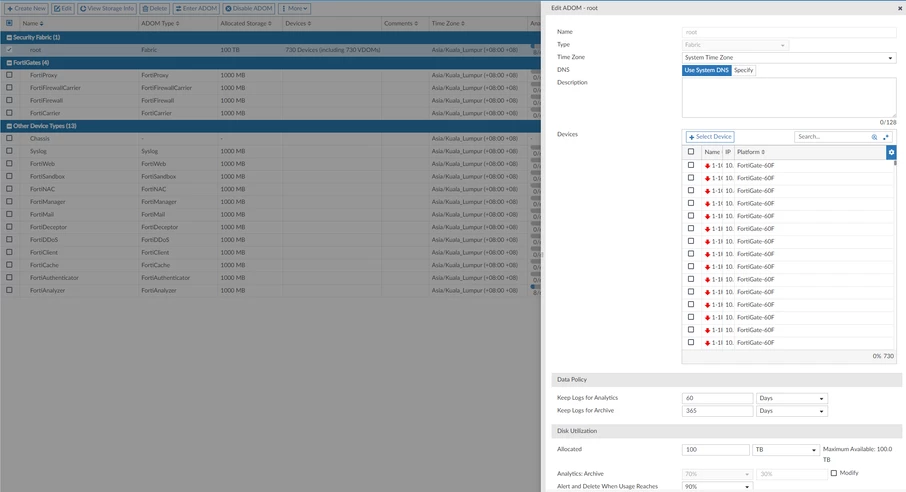Click the Description text area
Viewport: 906px width, 492px height.
coord(789,98)
